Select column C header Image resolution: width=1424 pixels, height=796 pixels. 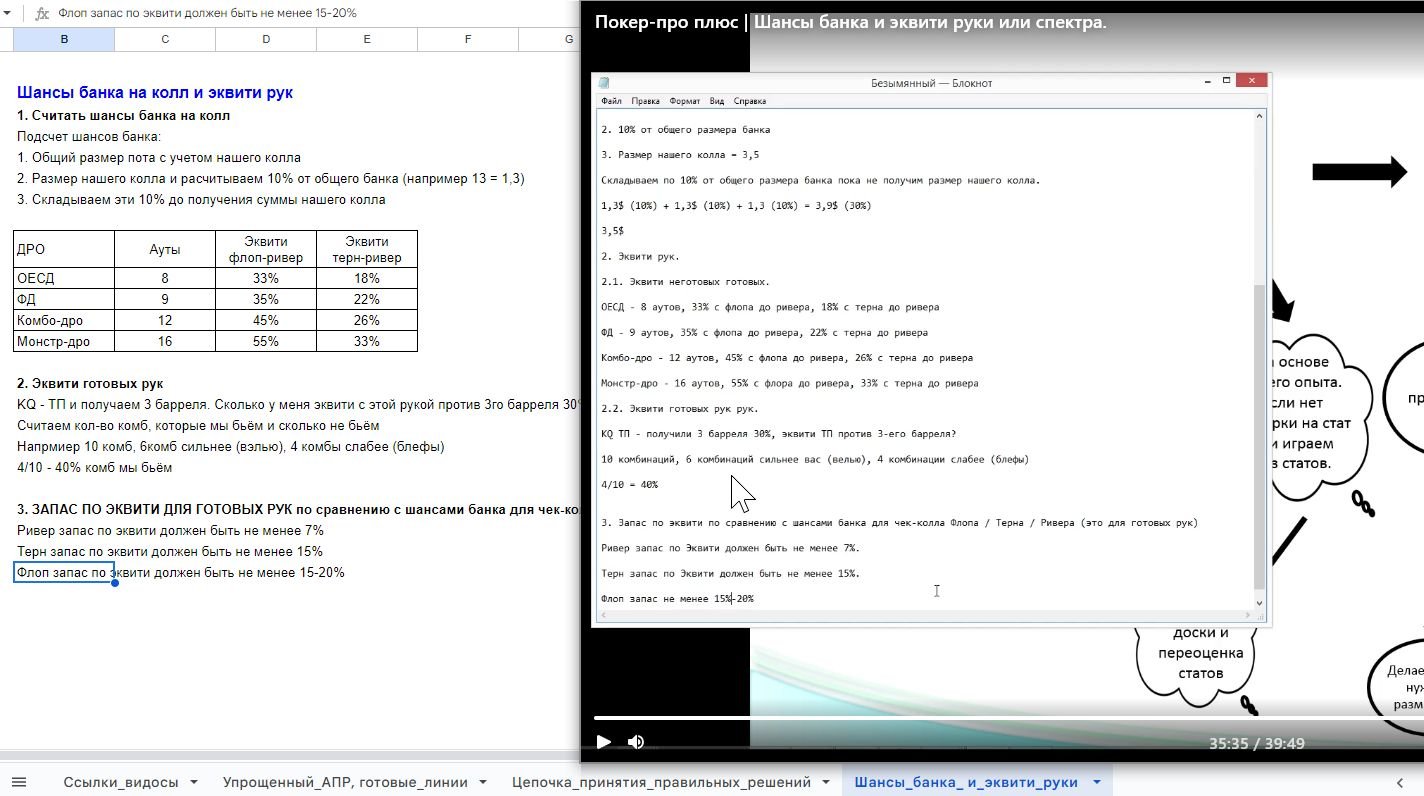coord(165,39)
